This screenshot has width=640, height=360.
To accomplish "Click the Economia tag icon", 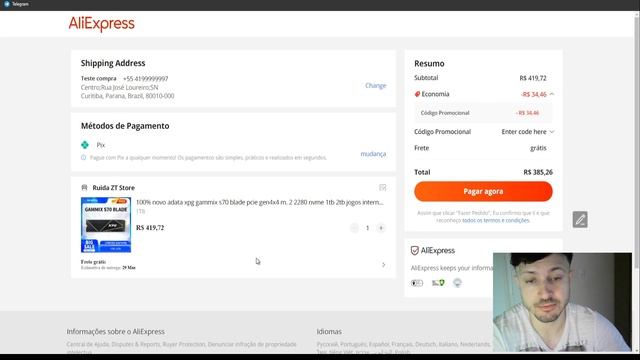I will point(417,94).
